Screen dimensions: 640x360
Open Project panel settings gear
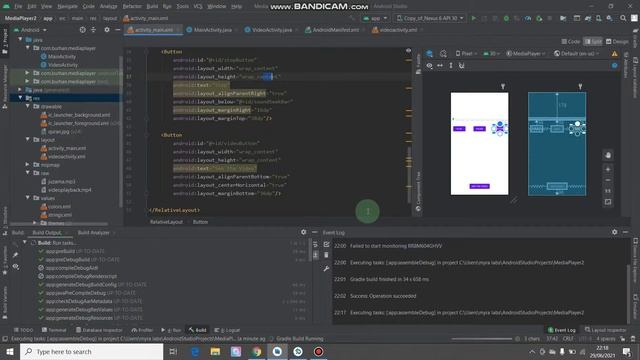click(107, 30)
